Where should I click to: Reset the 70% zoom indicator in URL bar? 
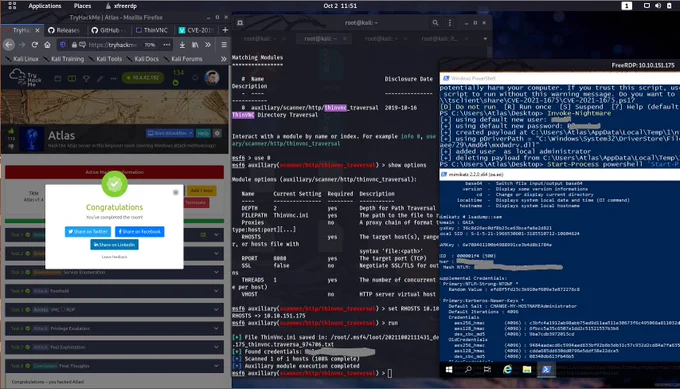click(150, 44)
